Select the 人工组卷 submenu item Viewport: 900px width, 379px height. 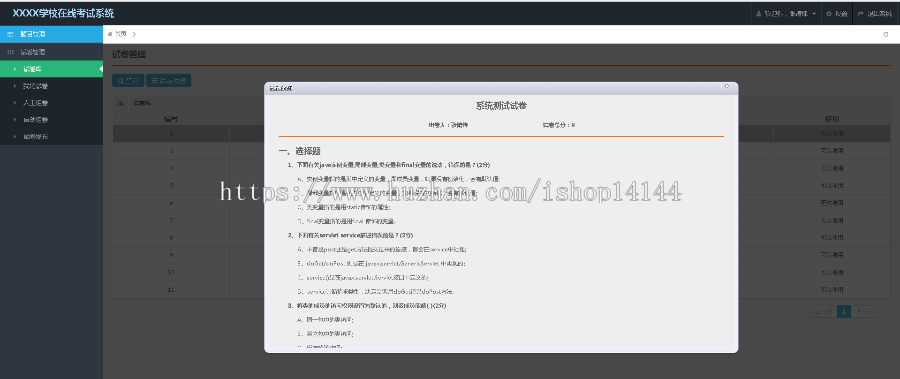click(52, 103)
